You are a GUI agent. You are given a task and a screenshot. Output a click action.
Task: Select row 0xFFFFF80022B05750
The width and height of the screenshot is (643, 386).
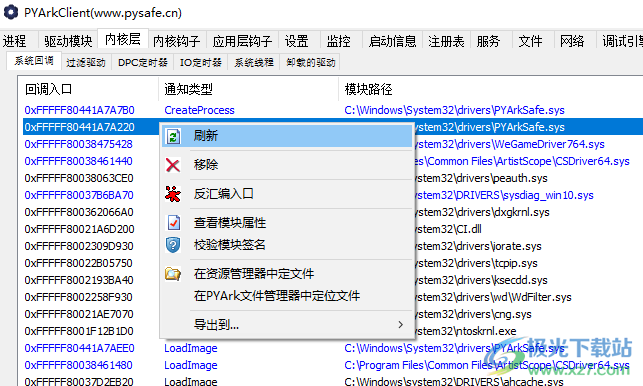pos(78,263)
